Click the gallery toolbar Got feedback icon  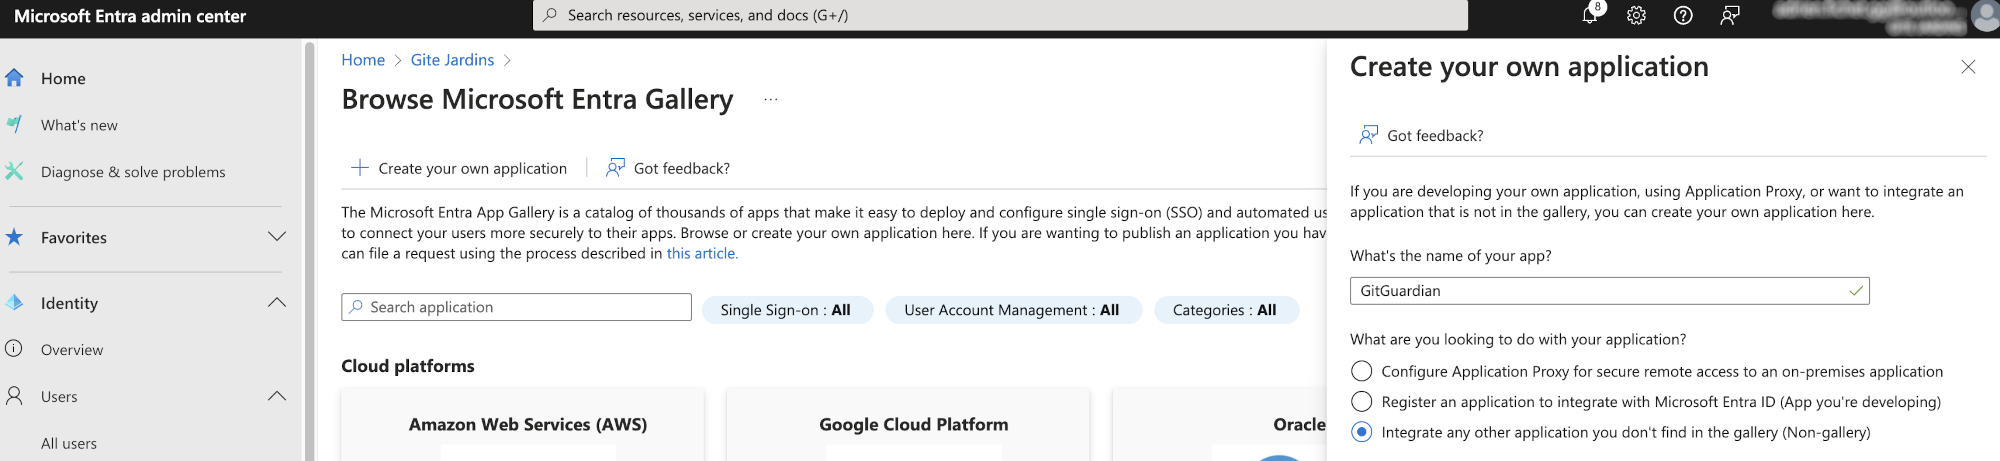616,168
